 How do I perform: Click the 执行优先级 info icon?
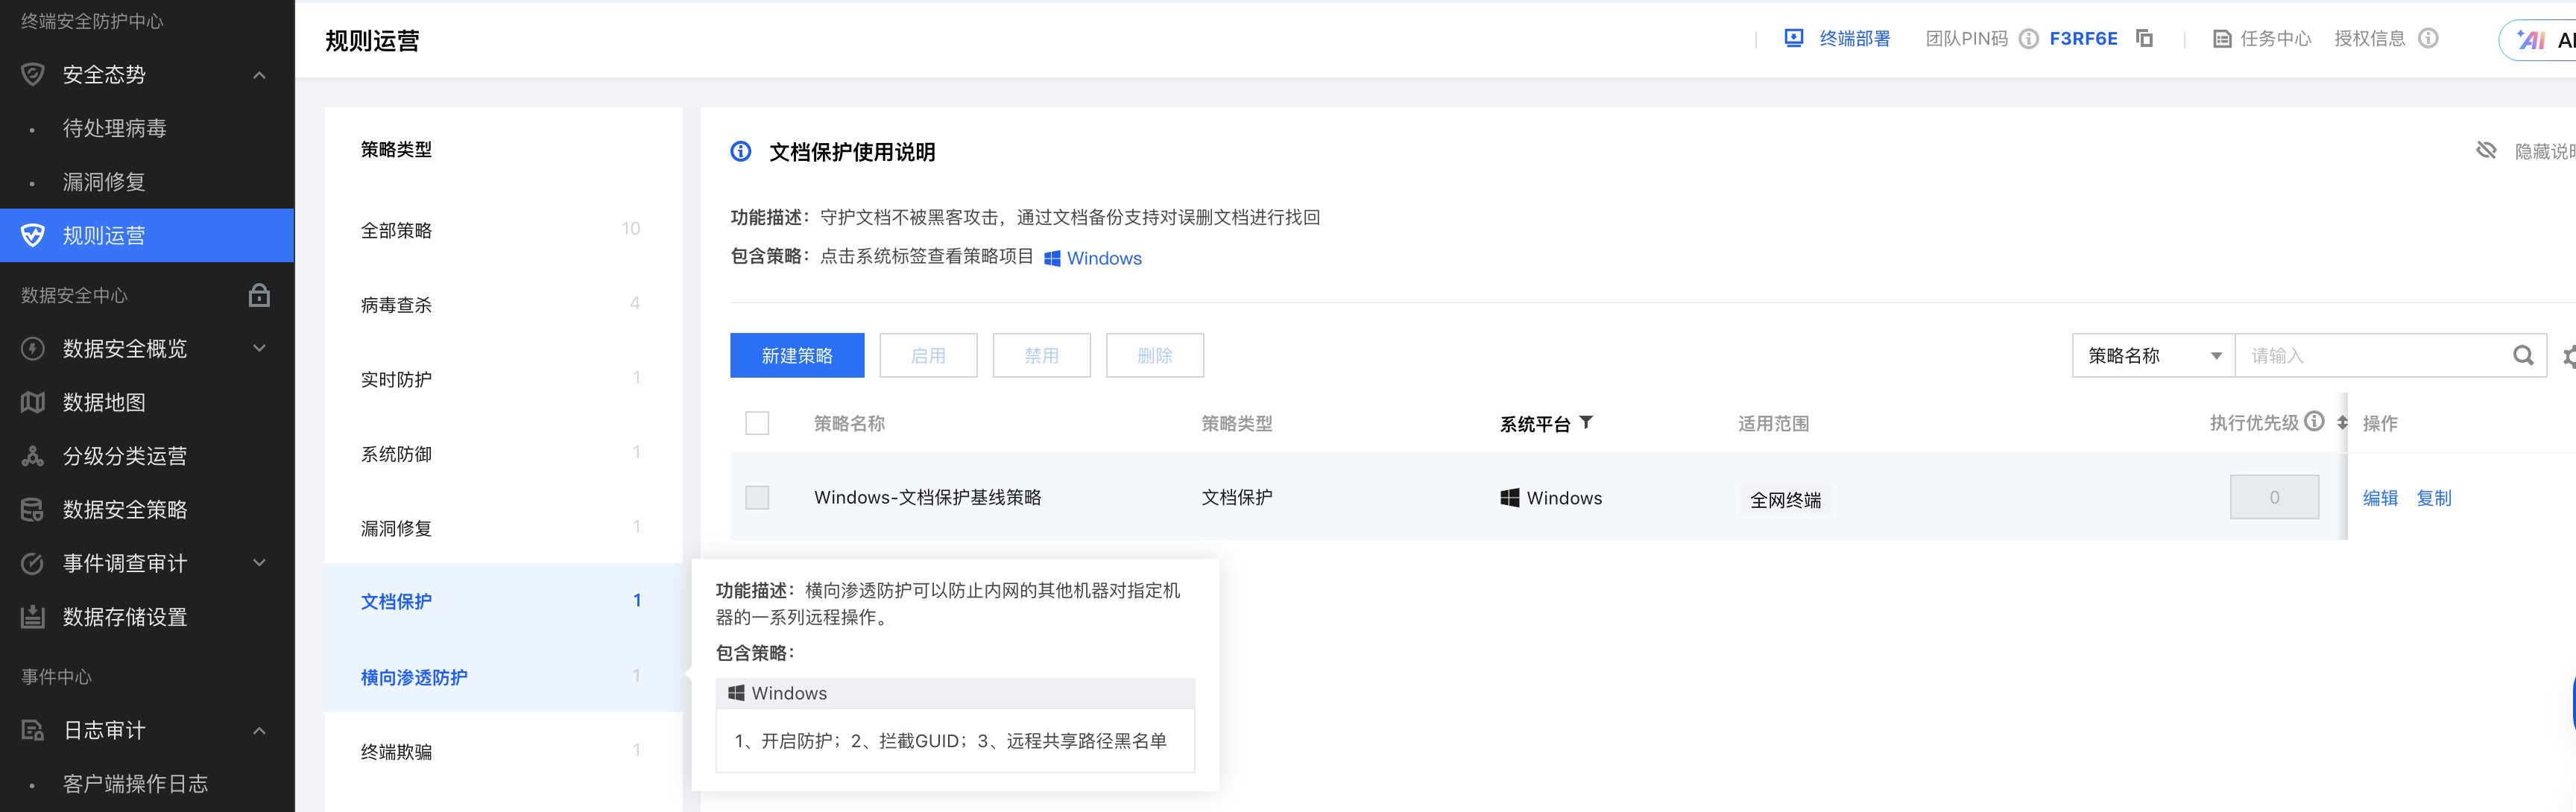point(2314,422)
